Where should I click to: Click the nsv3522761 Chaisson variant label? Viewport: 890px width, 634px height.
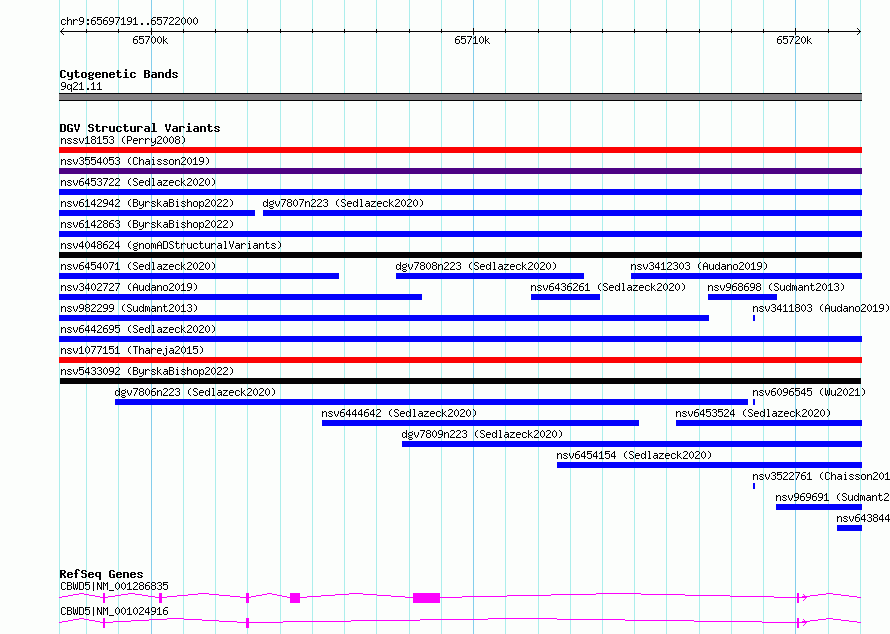pyautogui.click(x=821, y=476)
